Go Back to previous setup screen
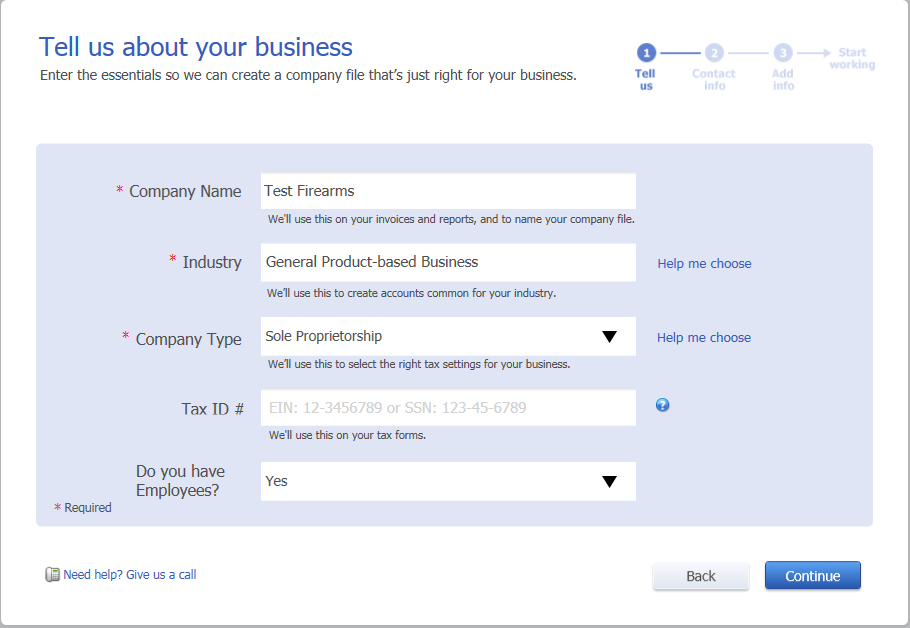This screenshot has width=910, height=628. pos(700,576)
